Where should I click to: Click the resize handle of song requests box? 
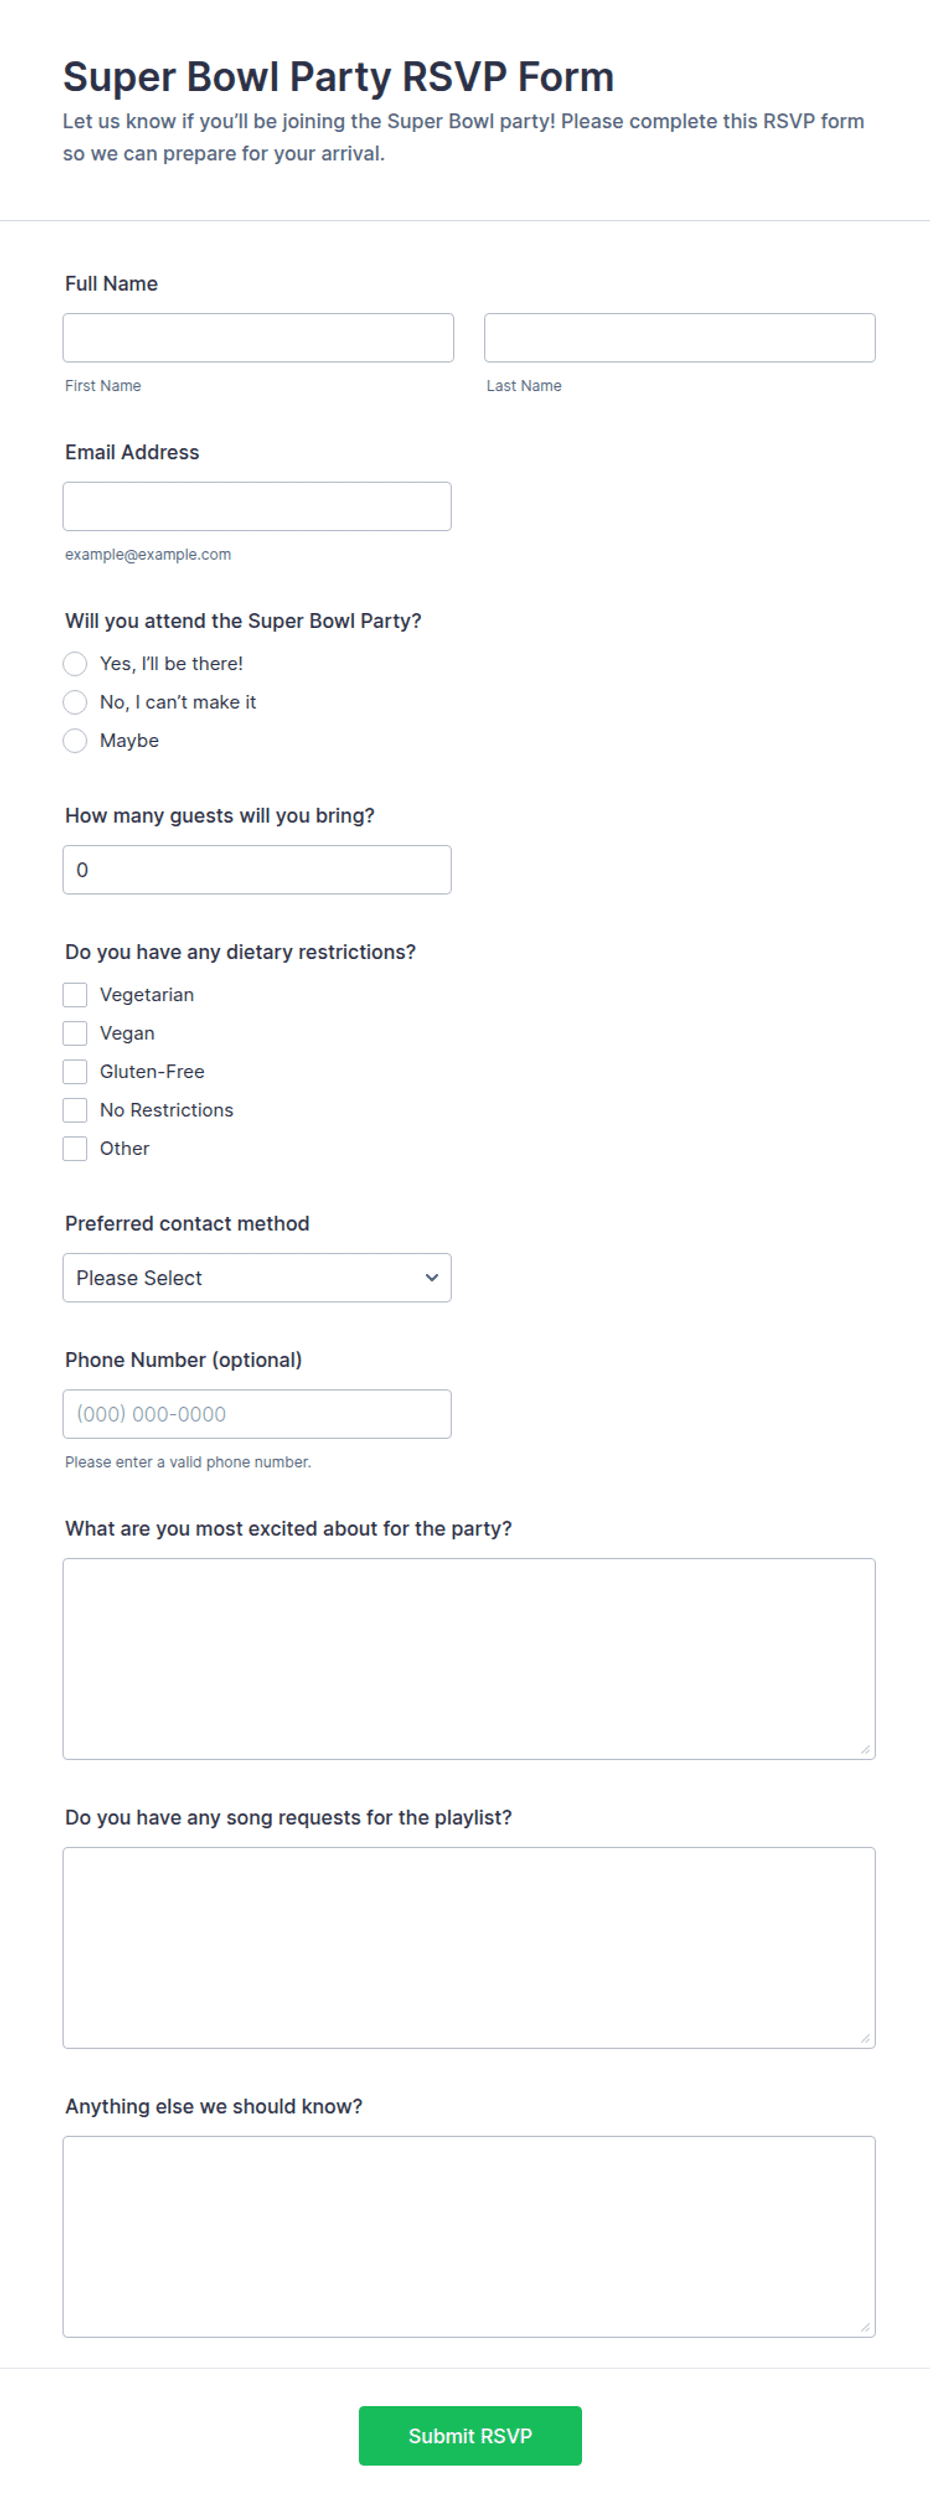865,2038
